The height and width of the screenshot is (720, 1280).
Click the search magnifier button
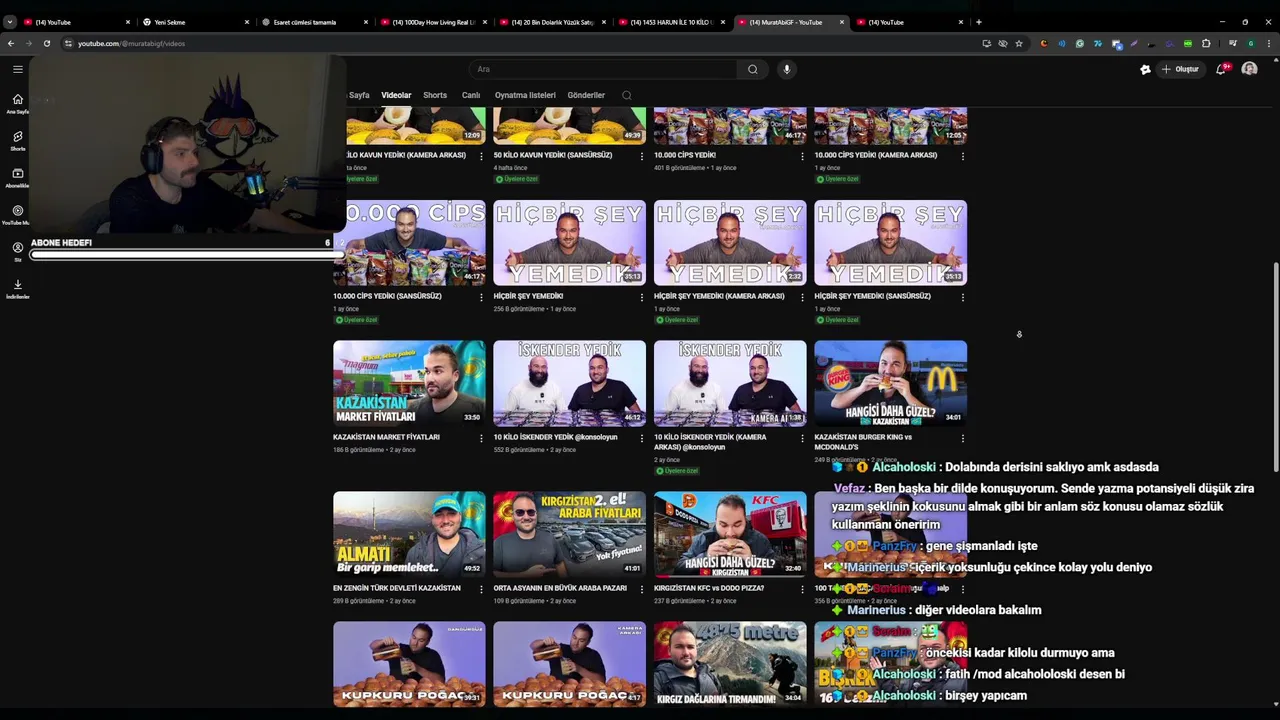click(753, 69)
